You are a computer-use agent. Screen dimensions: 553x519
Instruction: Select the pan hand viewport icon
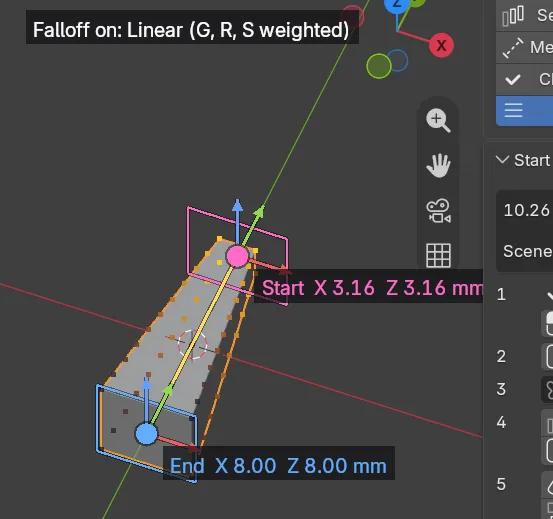coord(438,165)
